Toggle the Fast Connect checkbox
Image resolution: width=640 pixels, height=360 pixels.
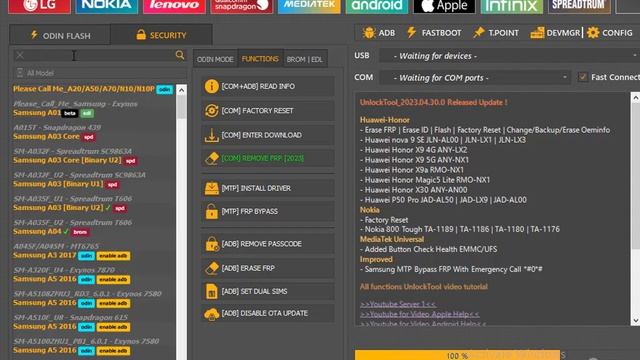(583, 77)
